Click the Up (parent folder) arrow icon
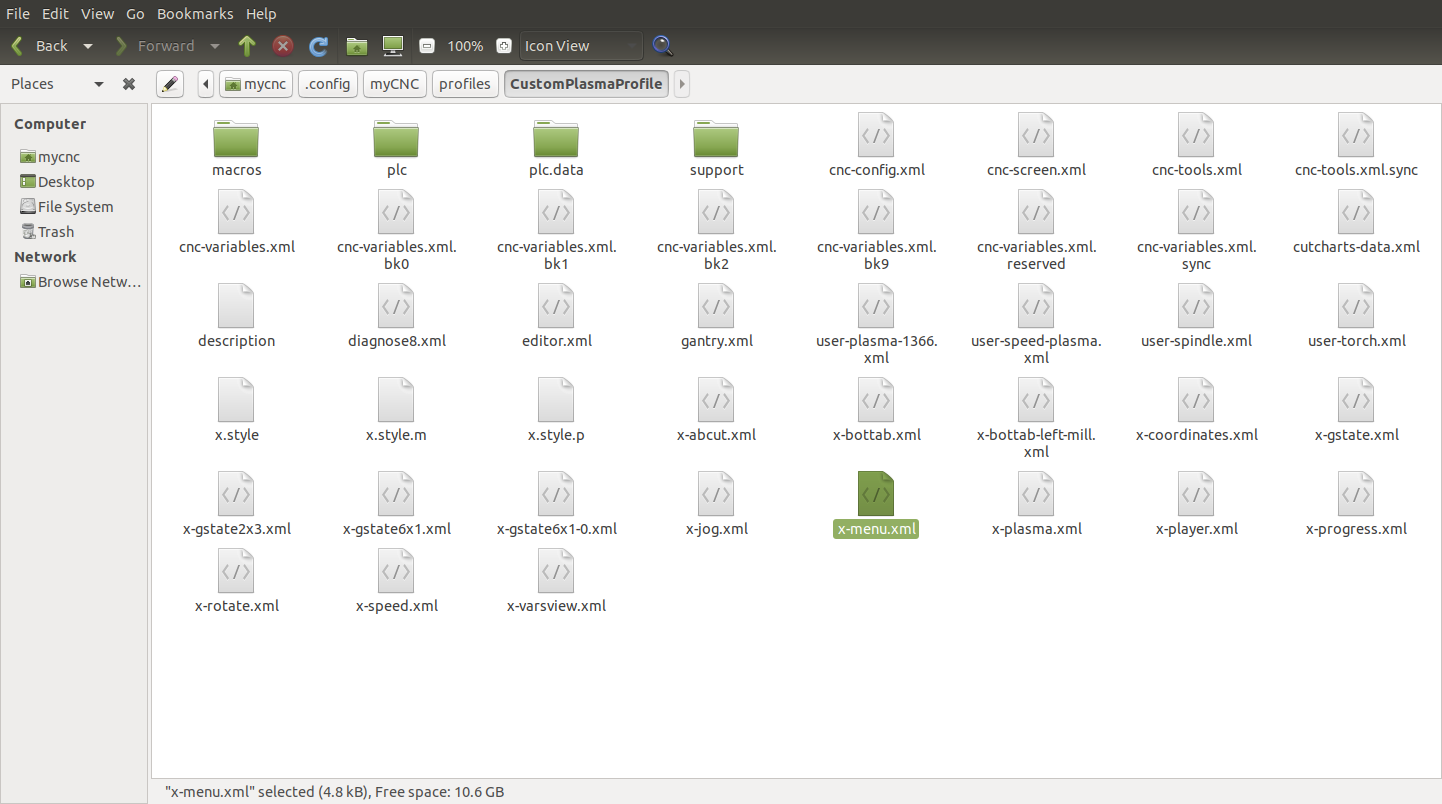 [x=247, y=46]
